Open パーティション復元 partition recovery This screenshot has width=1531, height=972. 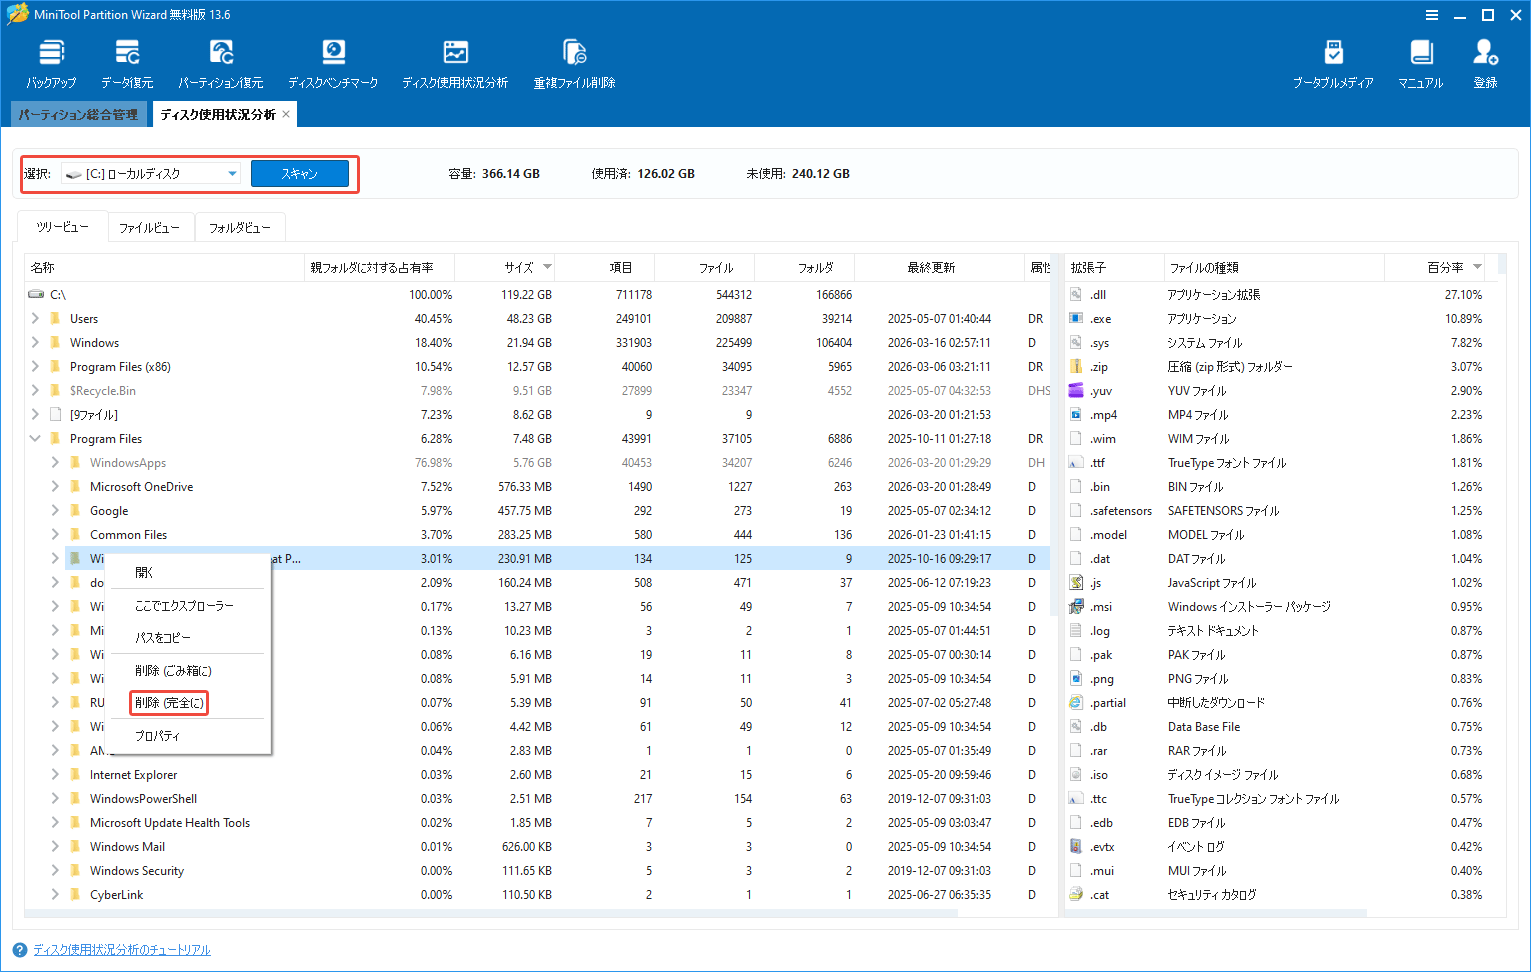coord(220,61)
